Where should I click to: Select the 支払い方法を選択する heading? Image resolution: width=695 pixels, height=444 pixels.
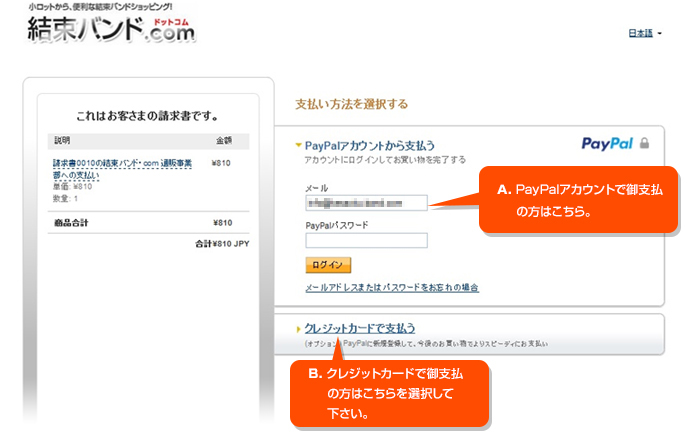(x=351, y=104)
